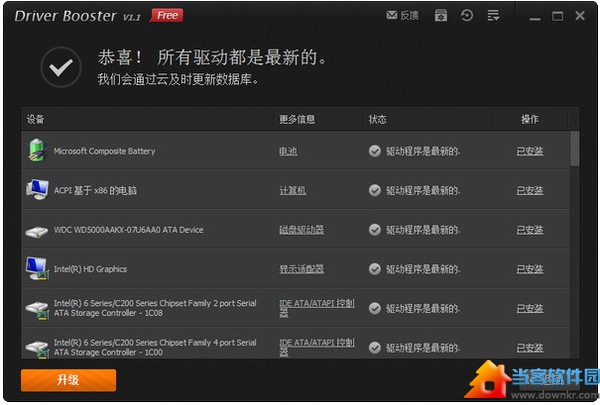Image resolution: width=600 pixels, height=405 pixels.
Task: Close the Driver Booster window
Action: [x=580, y=16]
